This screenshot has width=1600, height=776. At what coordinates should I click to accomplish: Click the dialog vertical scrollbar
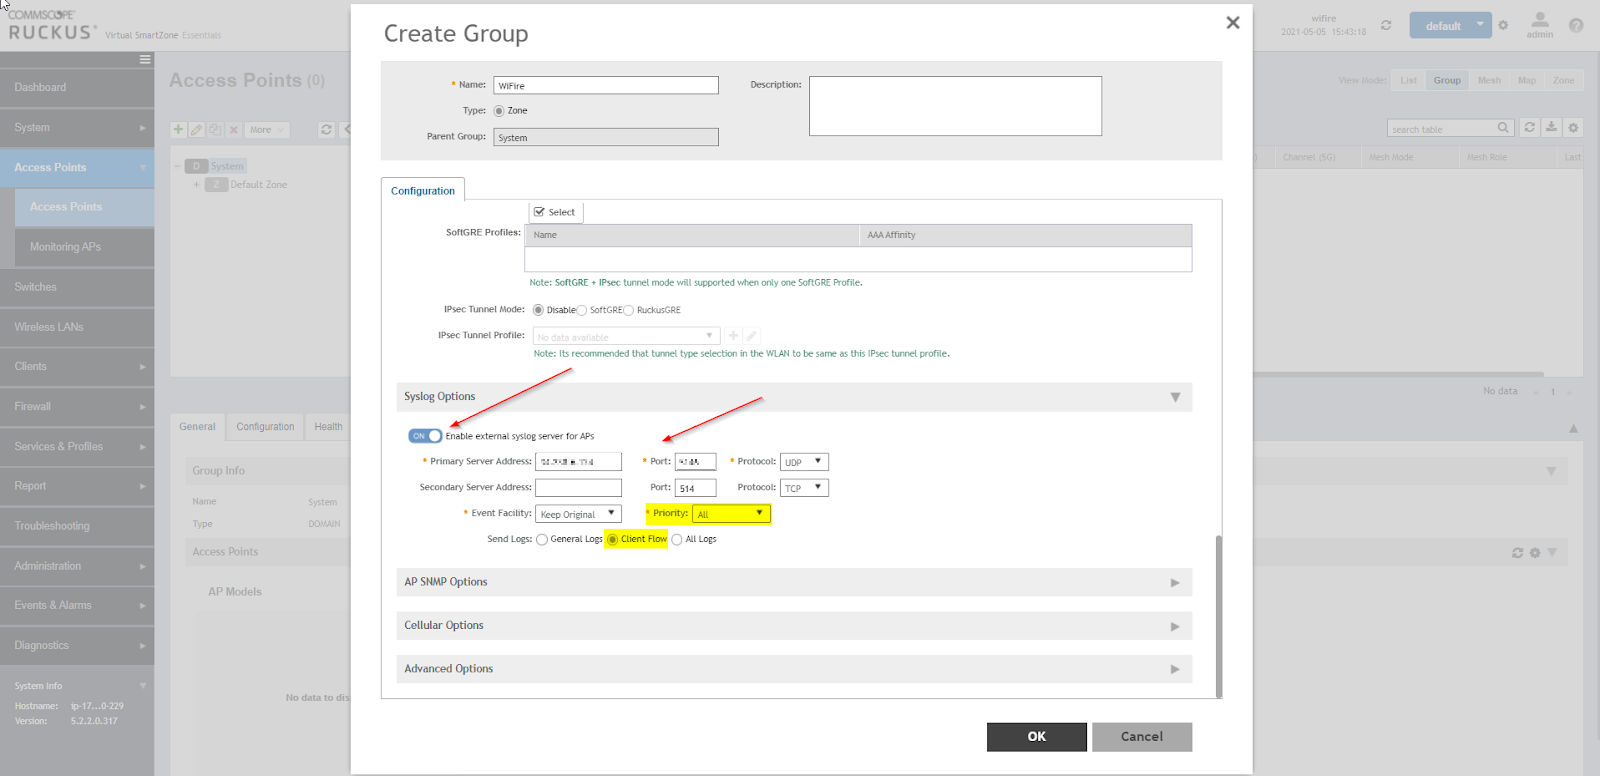click(x=1218, y=615)
